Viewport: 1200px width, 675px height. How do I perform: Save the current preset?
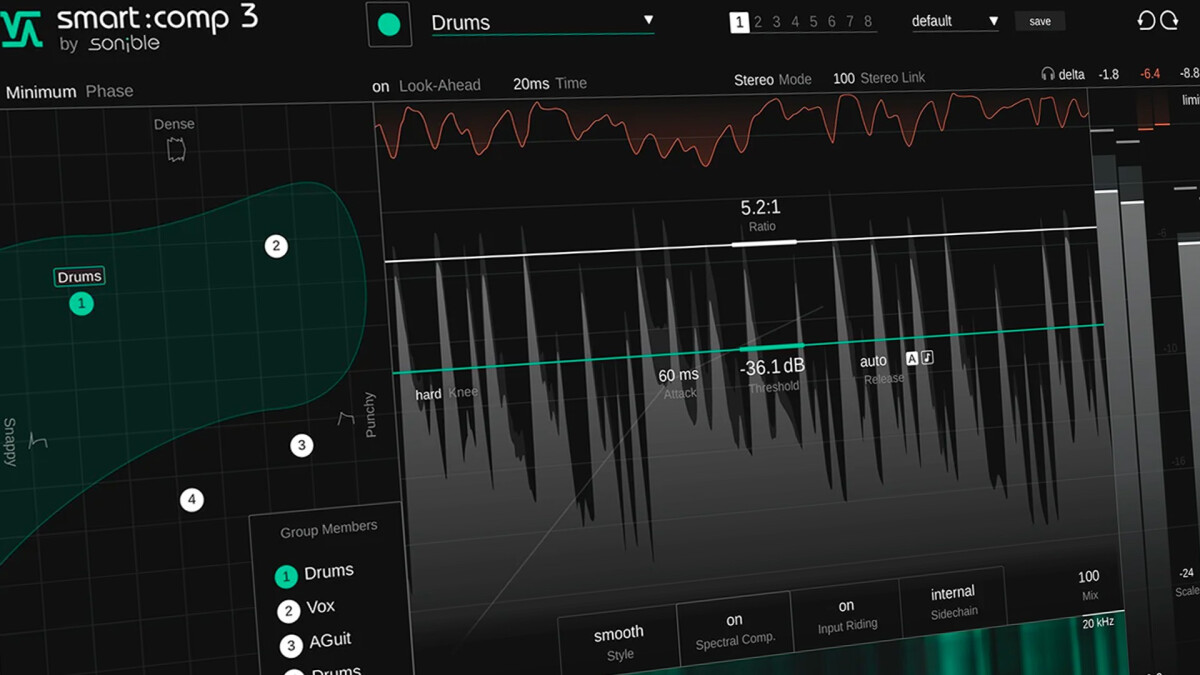[1040, 20]
